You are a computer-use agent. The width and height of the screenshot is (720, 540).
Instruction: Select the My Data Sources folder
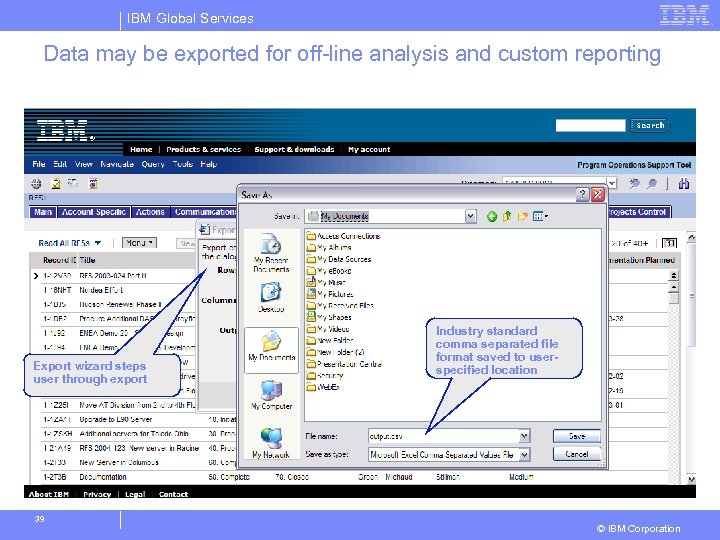coord(339,259)
